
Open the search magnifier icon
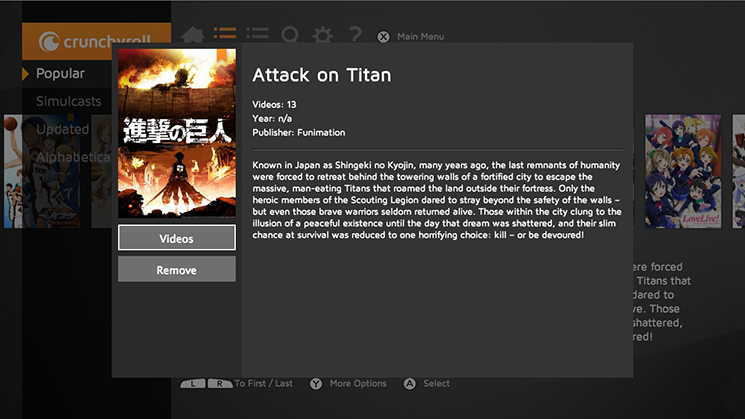(290, 36)
